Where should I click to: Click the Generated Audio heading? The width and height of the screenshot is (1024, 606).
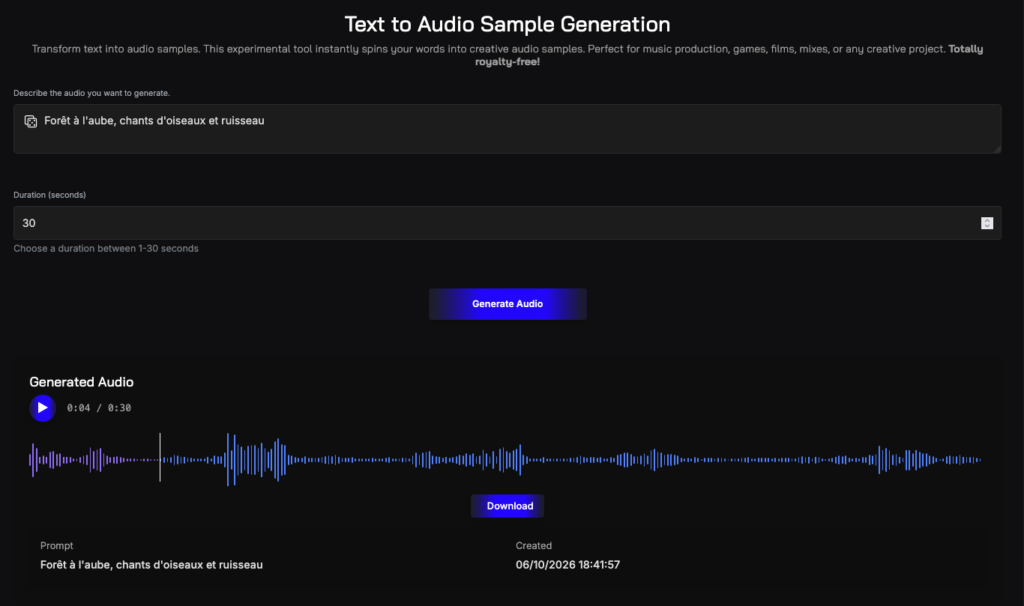tap(82, 382)
